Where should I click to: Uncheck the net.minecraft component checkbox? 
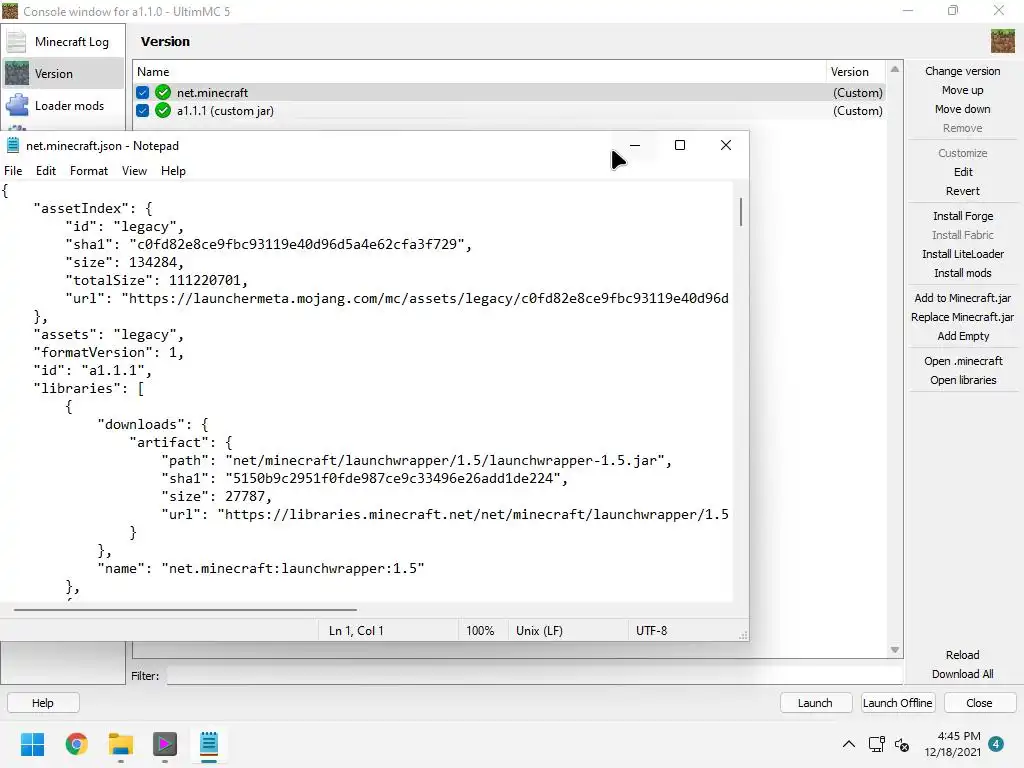[142, 93]
